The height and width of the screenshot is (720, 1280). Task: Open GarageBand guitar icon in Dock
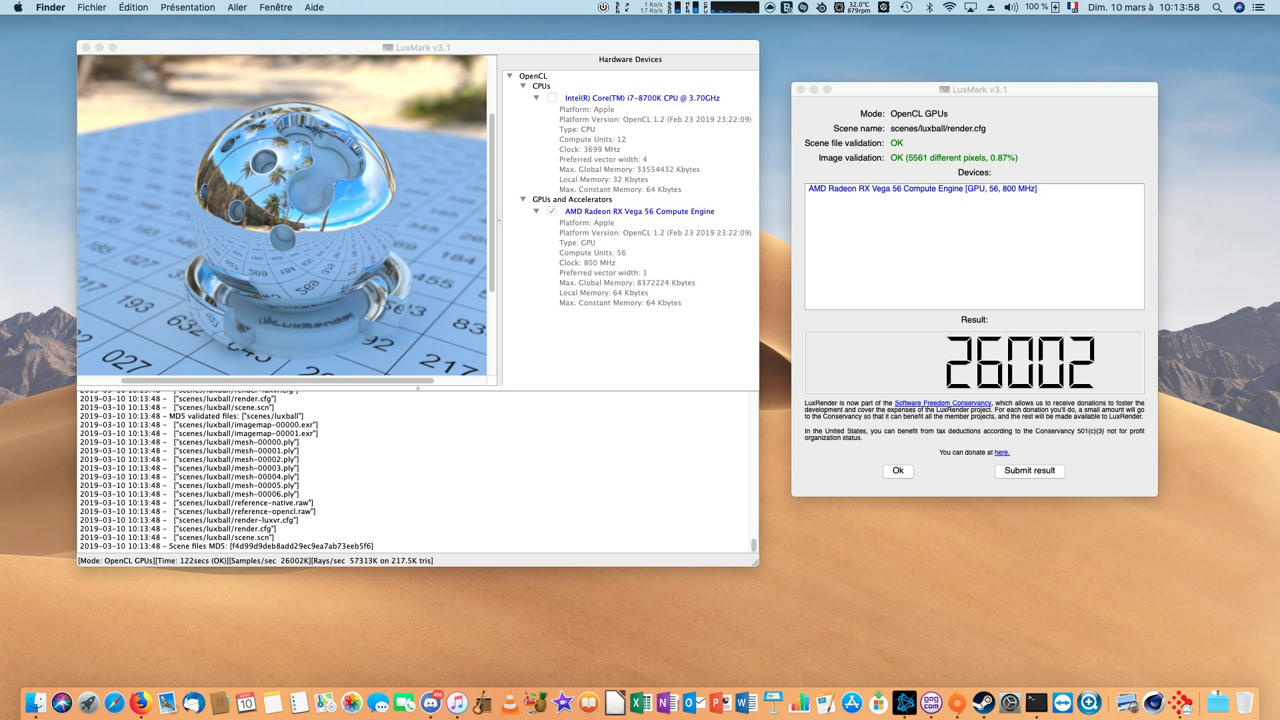click(483, 703)
